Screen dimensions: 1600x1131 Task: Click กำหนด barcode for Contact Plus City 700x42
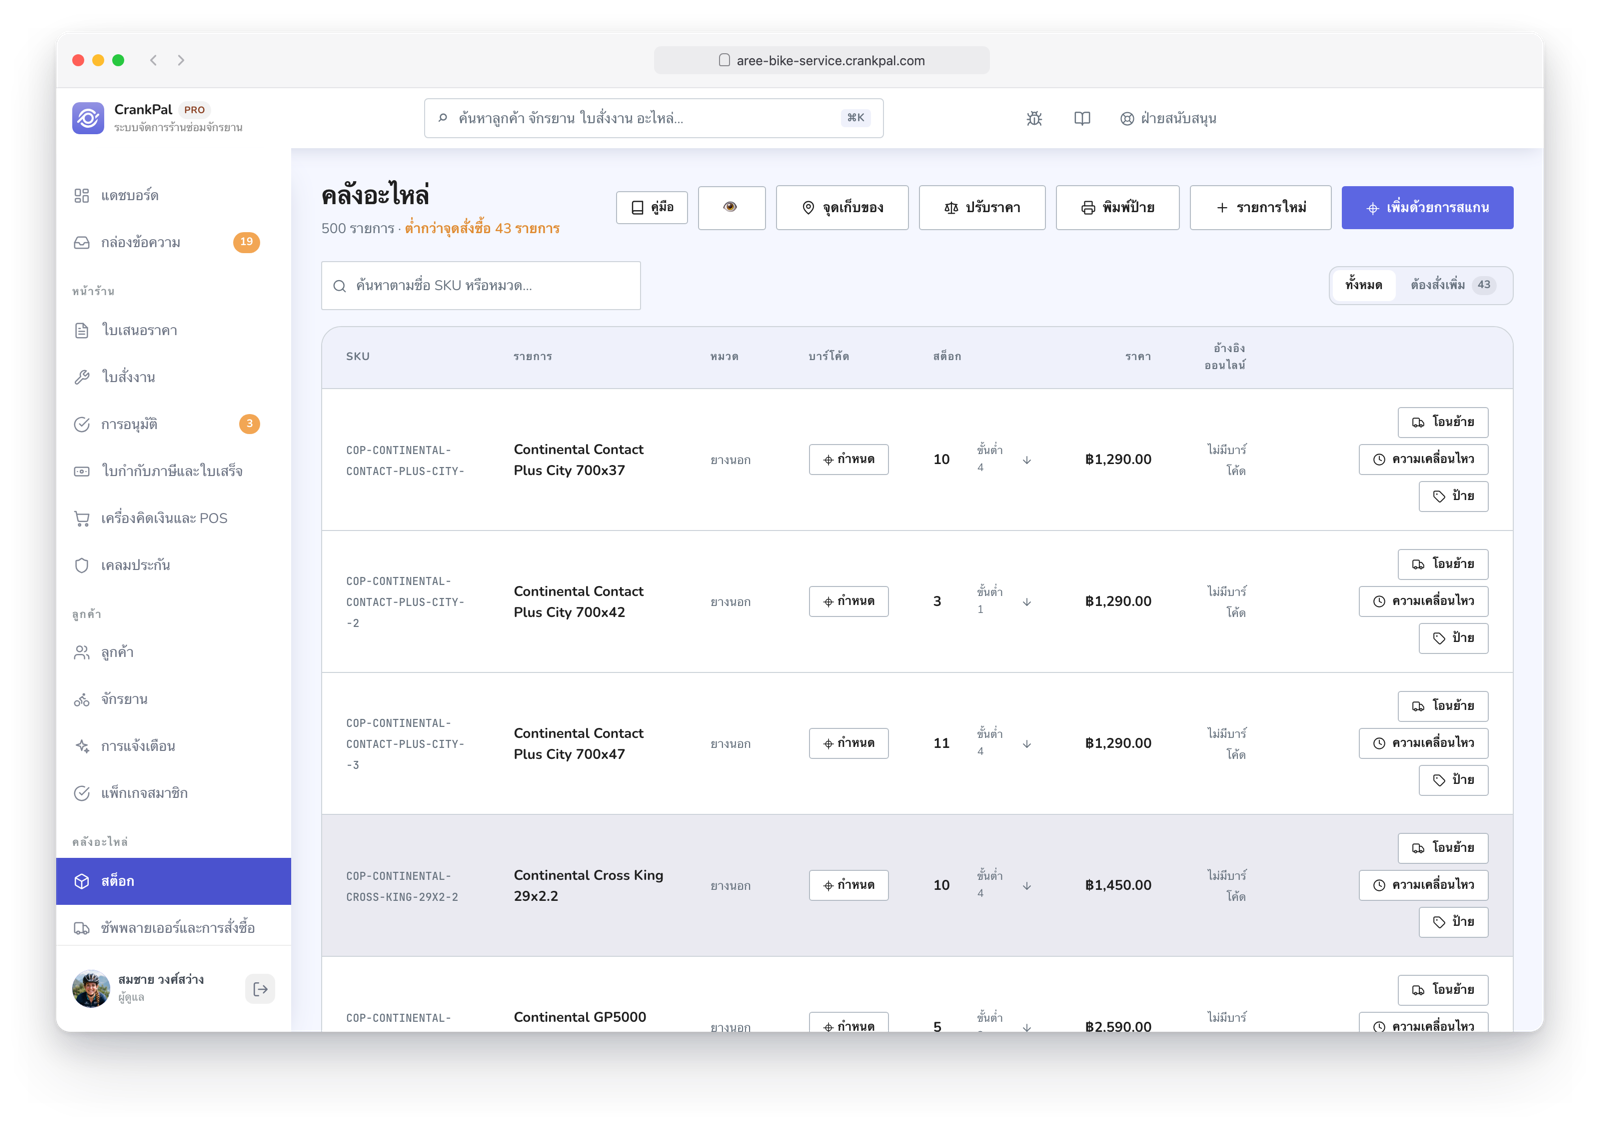(x=849, y=601)
